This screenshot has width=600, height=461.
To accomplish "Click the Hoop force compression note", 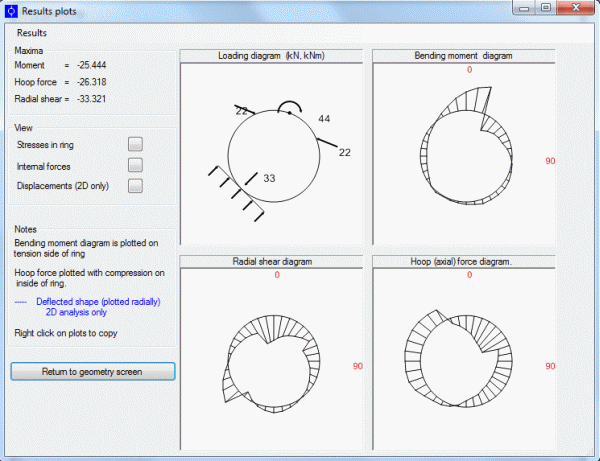I will point(89,278).
